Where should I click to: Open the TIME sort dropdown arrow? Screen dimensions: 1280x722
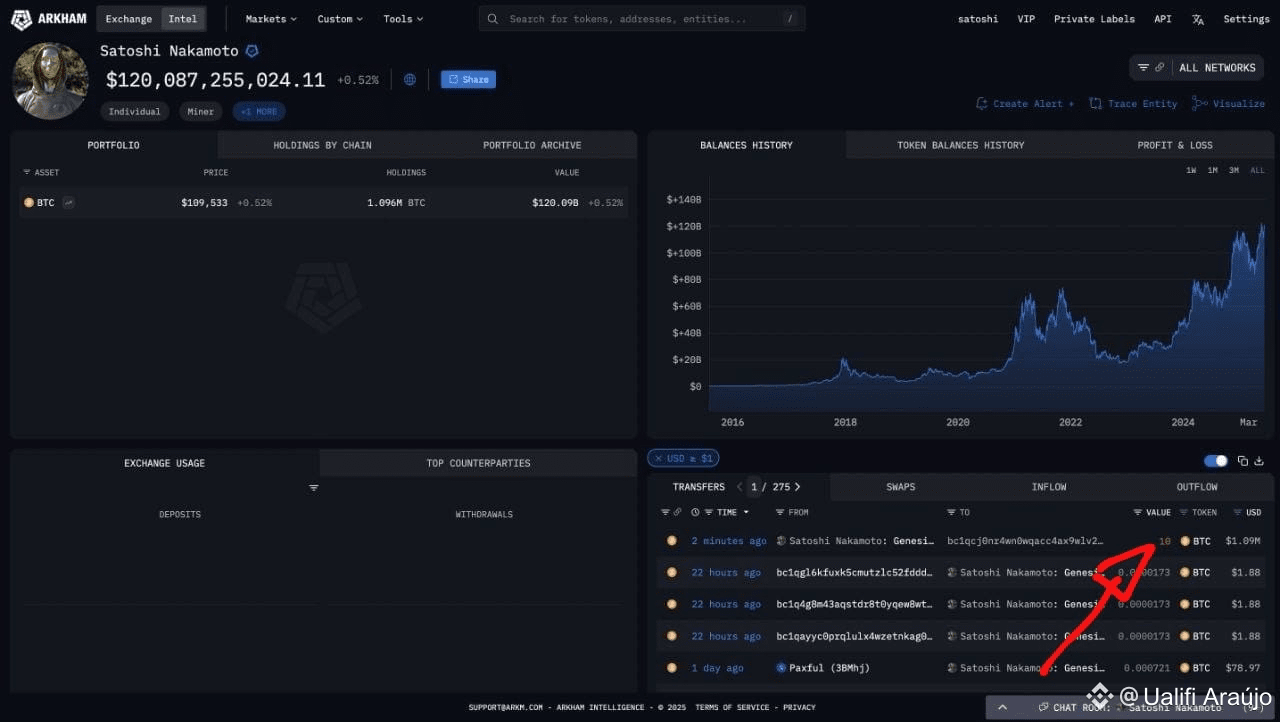click(746, 513)
